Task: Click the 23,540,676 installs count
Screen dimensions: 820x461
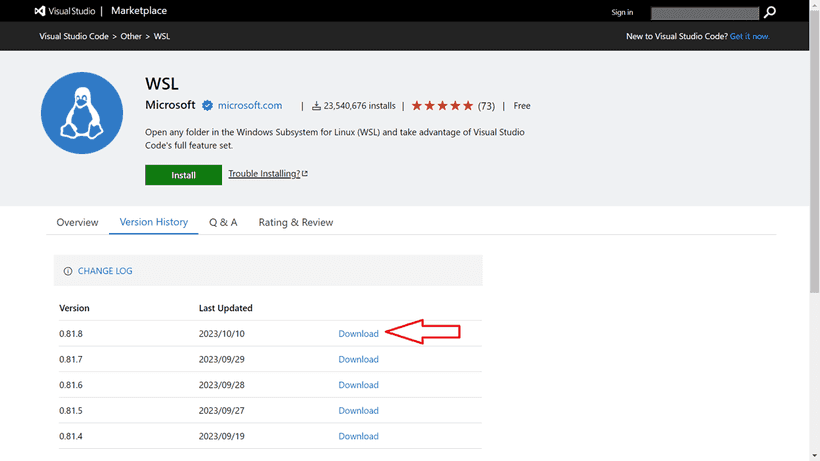Action: pyautogui.click(x=354, y=106)
